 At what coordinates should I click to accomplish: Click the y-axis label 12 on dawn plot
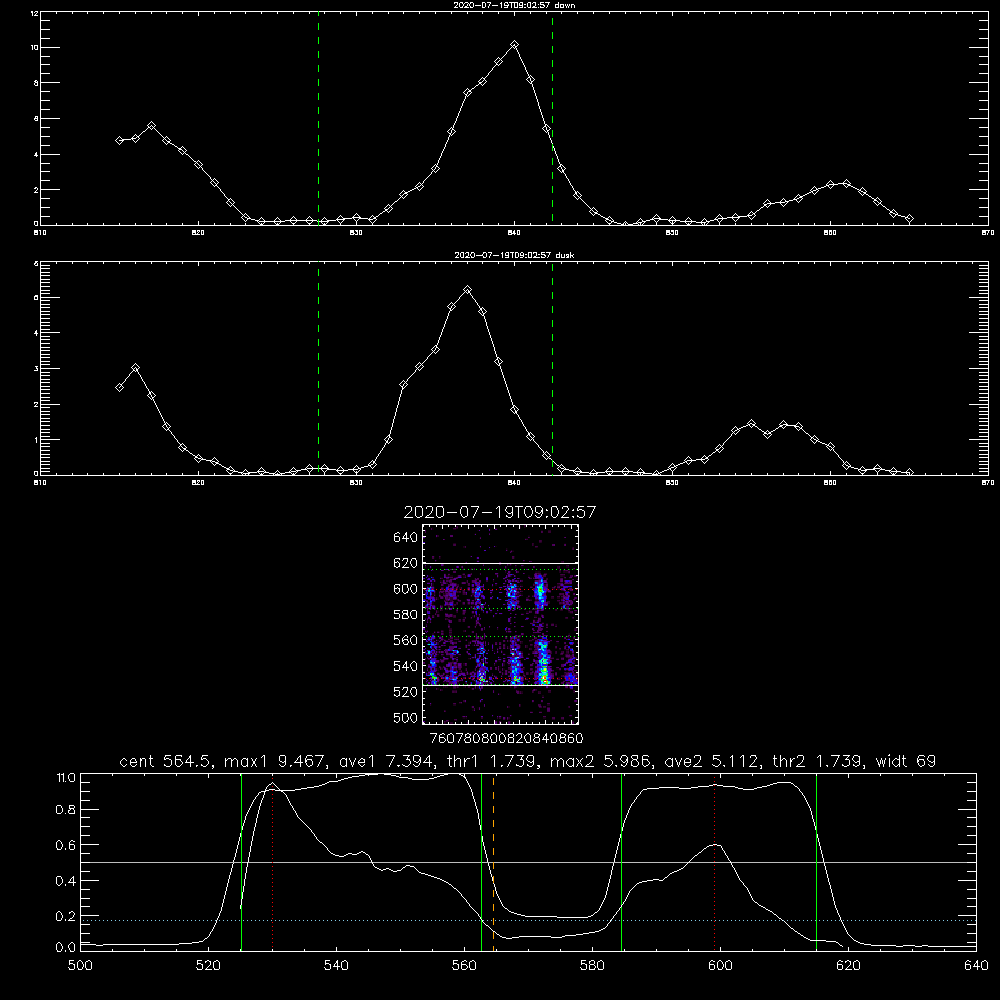click(34, 13)
